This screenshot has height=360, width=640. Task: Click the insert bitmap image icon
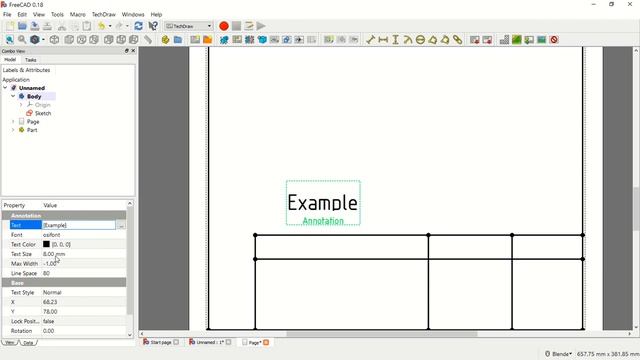[x=542, y=40]
